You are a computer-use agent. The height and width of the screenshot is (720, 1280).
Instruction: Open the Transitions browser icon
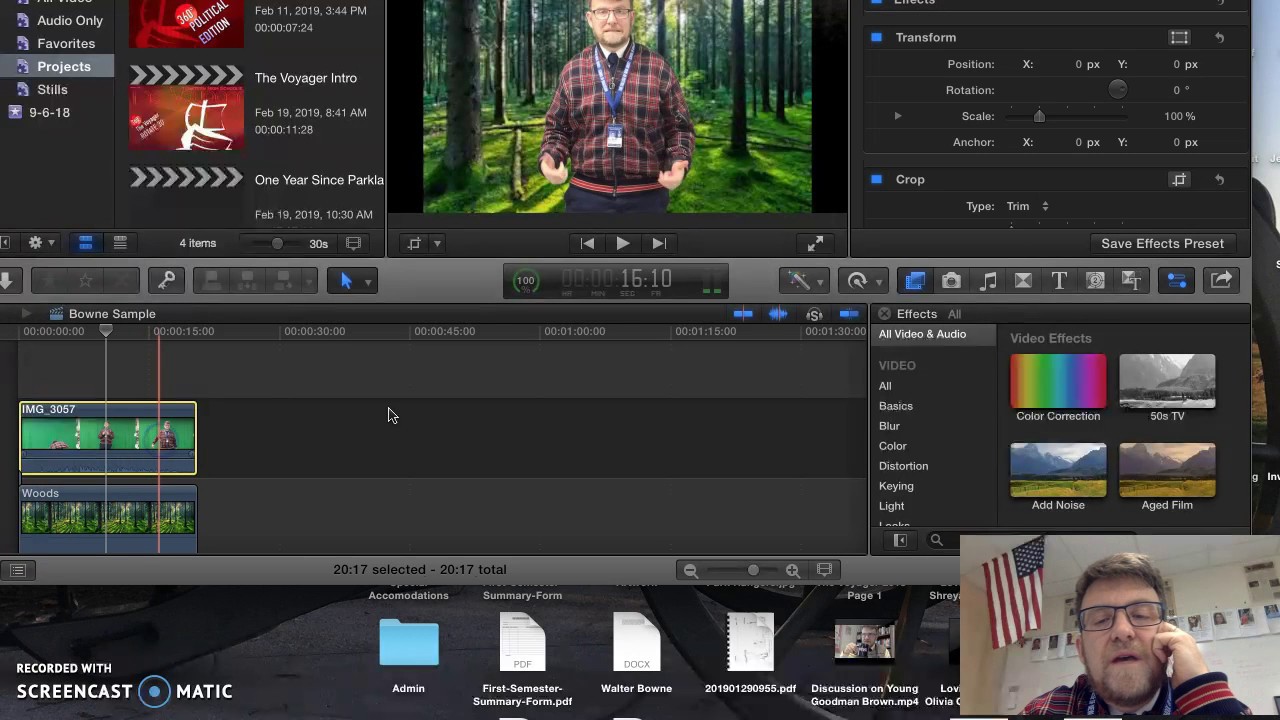[x=1023, y=281]
